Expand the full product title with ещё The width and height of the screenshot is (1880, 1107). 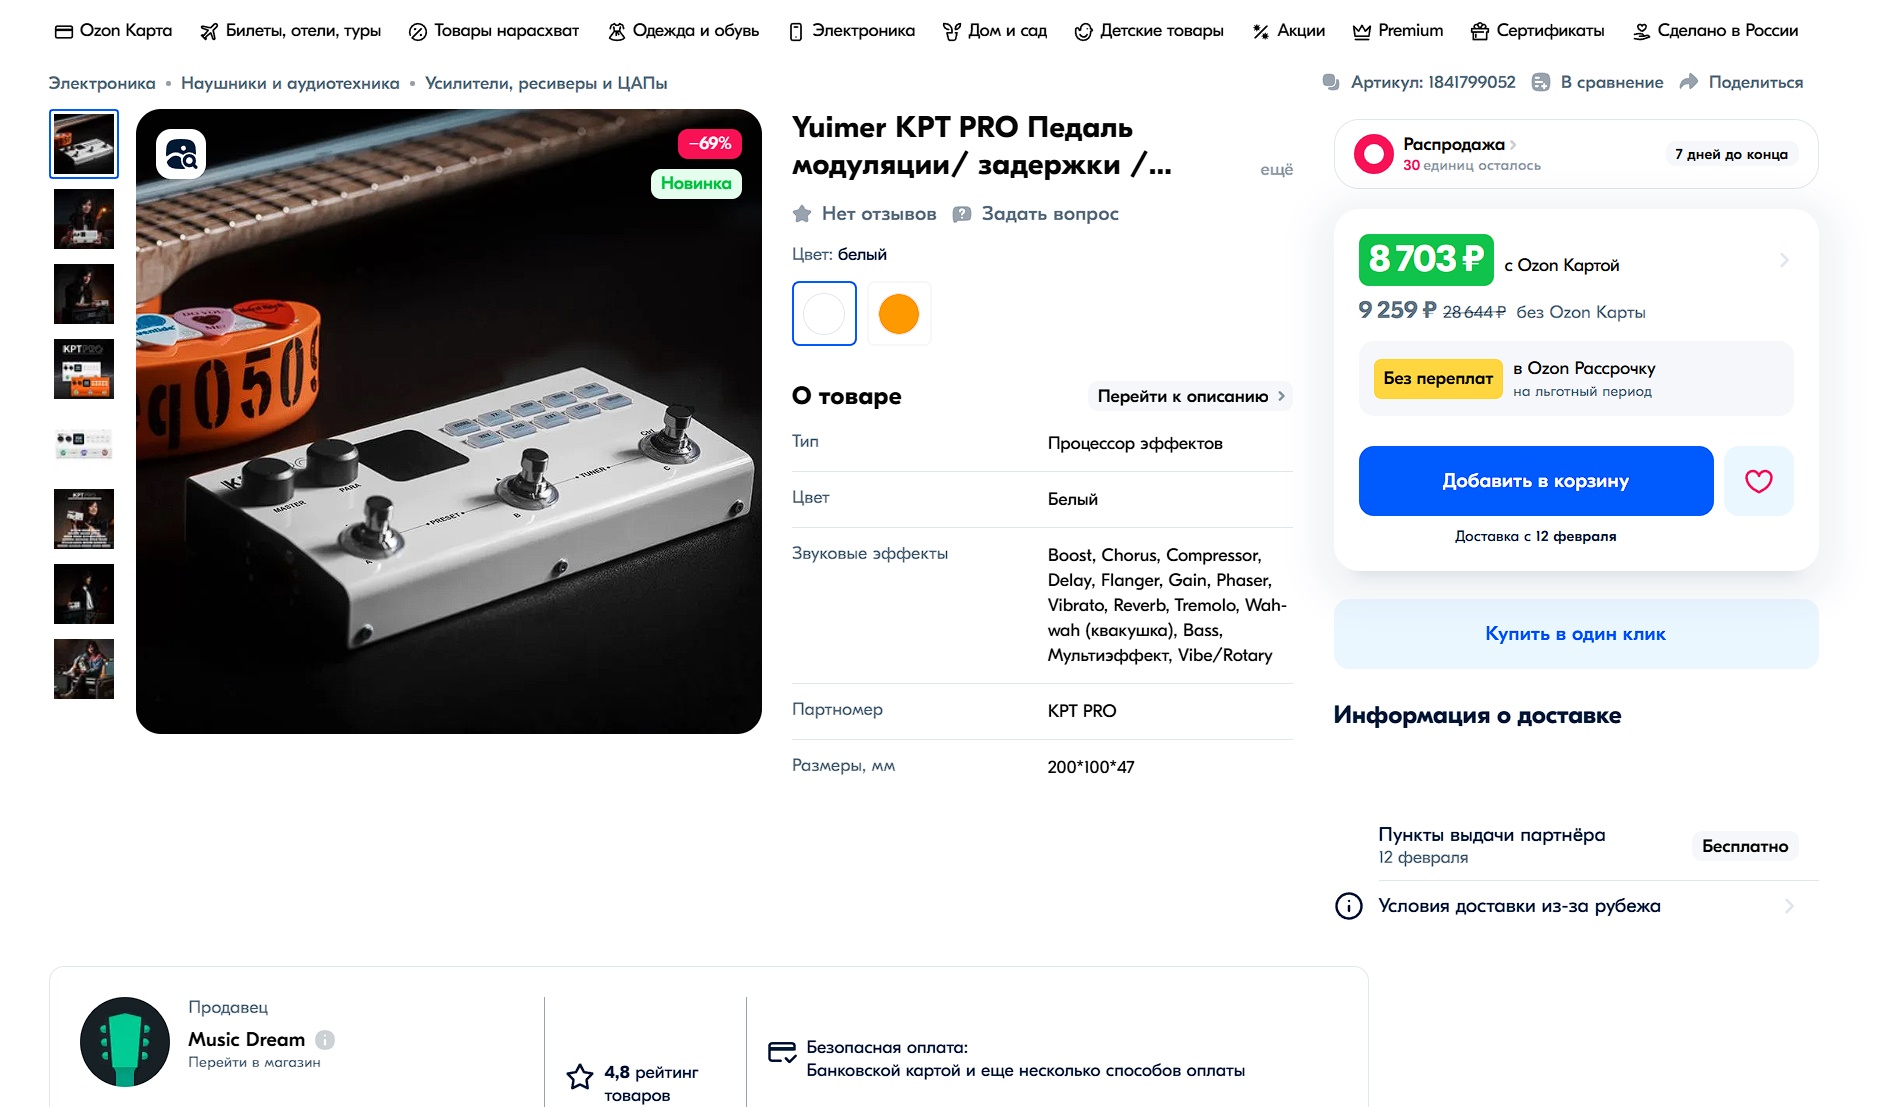click(x=1276, y=170)
